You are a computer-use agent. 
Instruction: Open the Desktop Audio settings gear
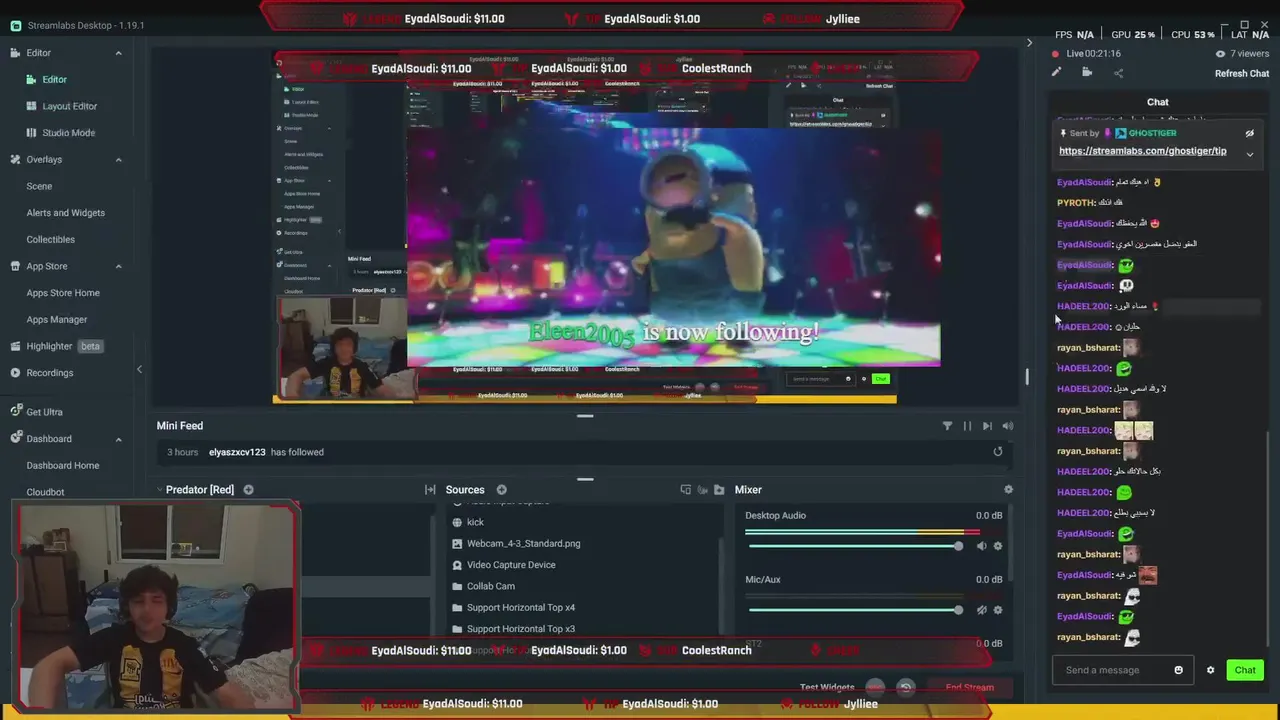point(997,546)
